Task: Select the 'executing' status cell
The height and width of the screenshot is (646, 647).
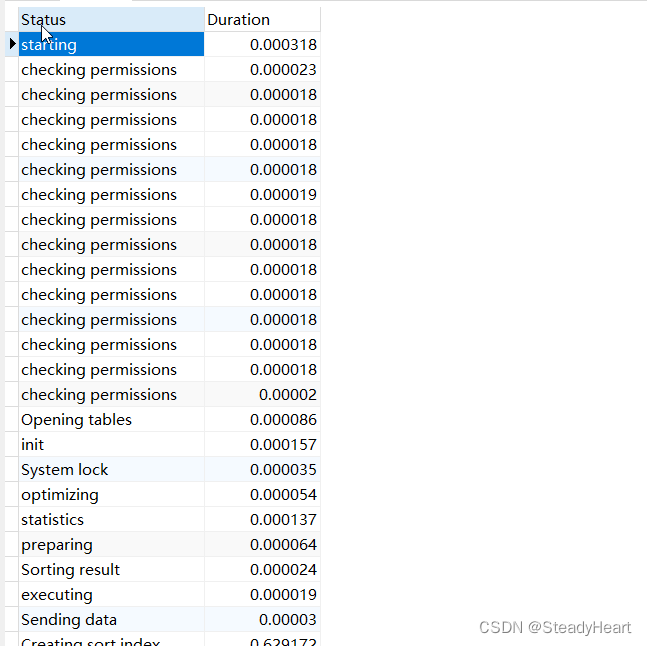Action: tap(110, 594)
